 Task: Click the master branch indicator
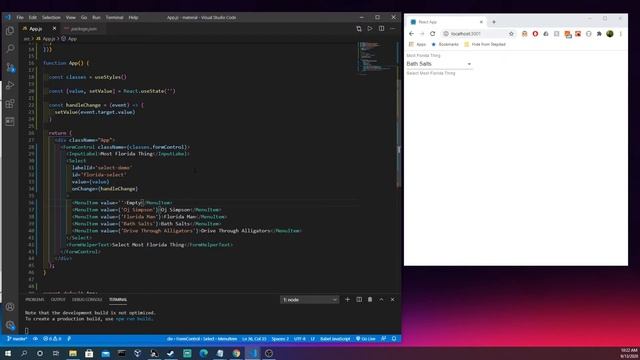pos(17,339)
